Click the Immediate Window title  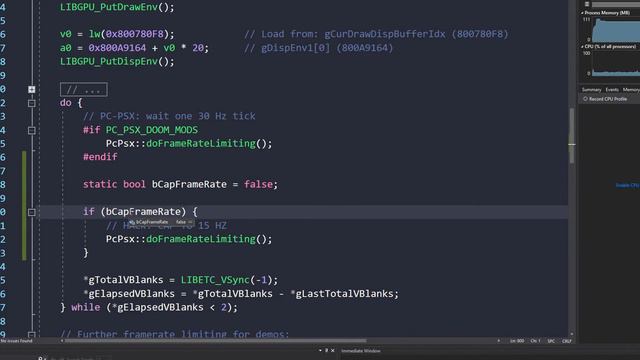coord(360,351)
